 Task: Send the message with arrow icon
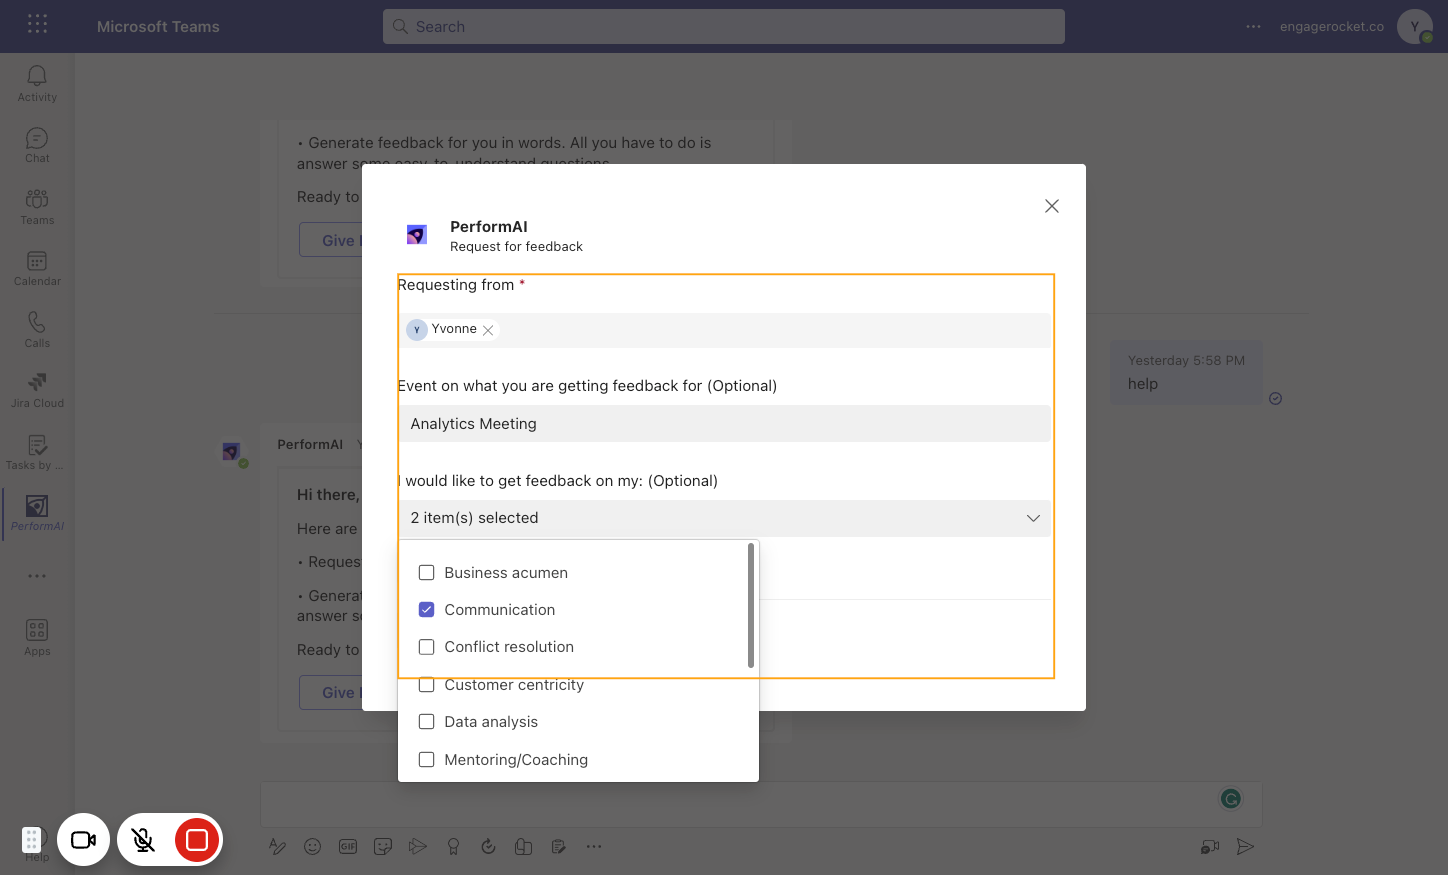(1245, 847)
